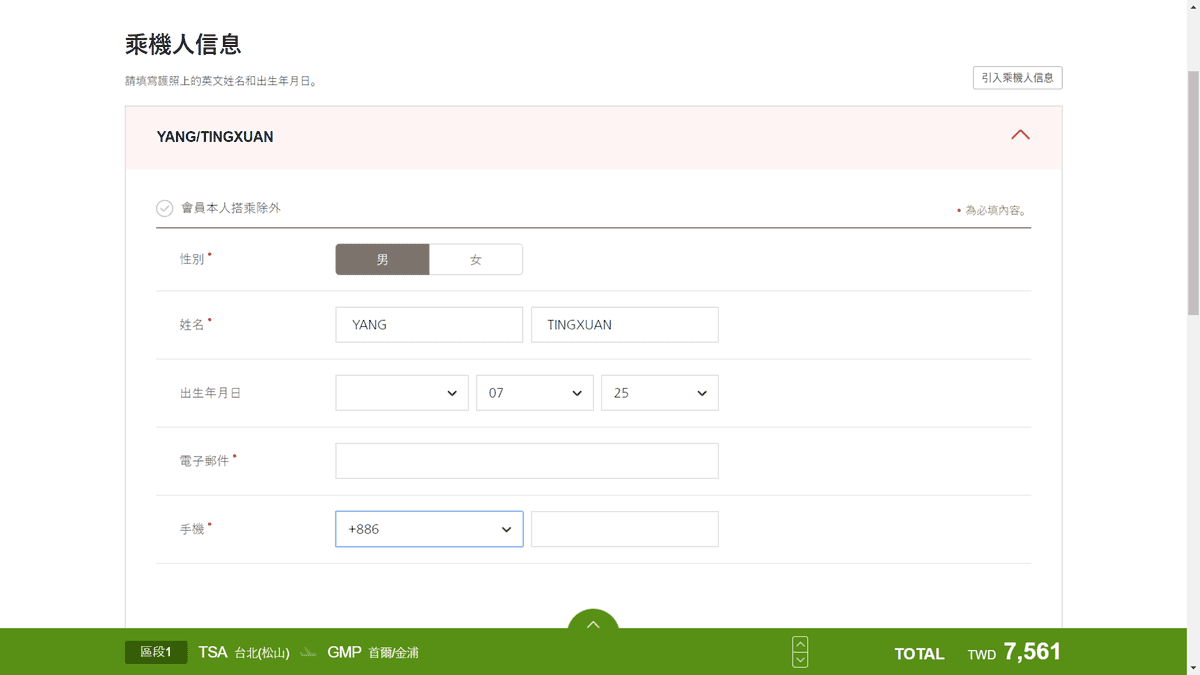Click the up arrow of the segment stepper
The width and height of the screenshot is (1200, 675).
tap(800, 644)
